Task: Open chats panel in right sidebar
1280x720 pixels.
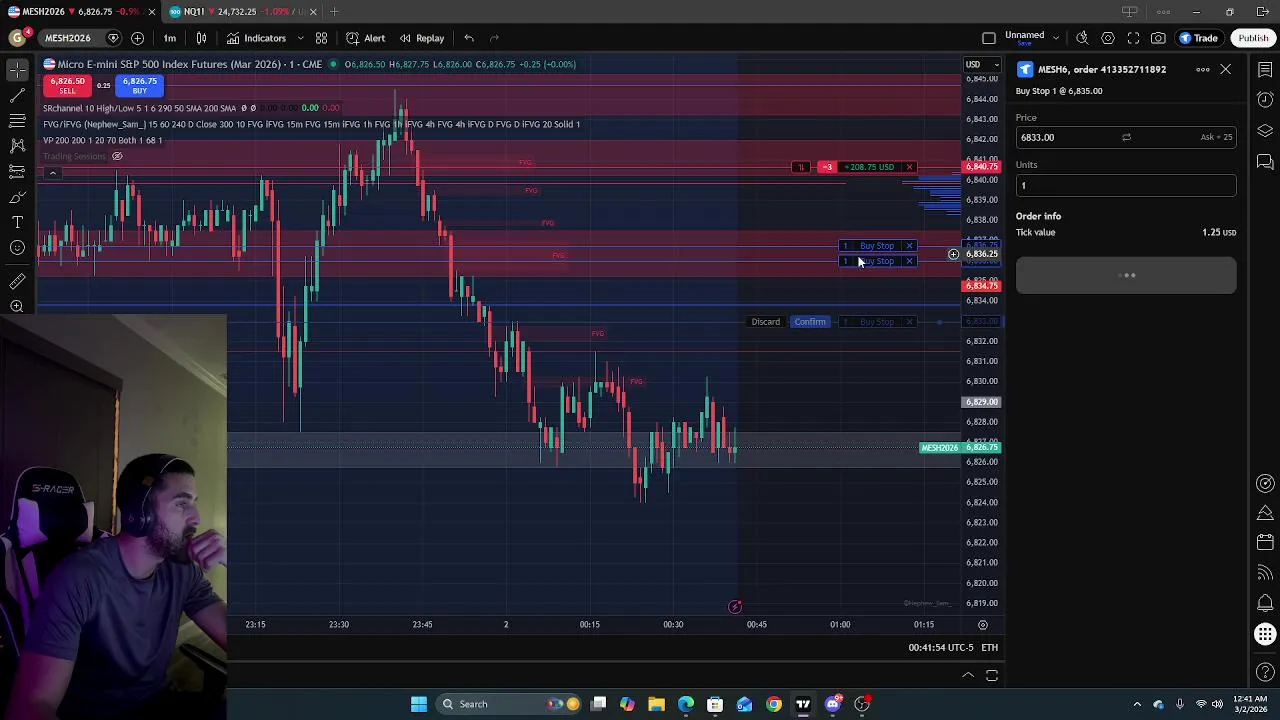Action: click(1265, 162)
